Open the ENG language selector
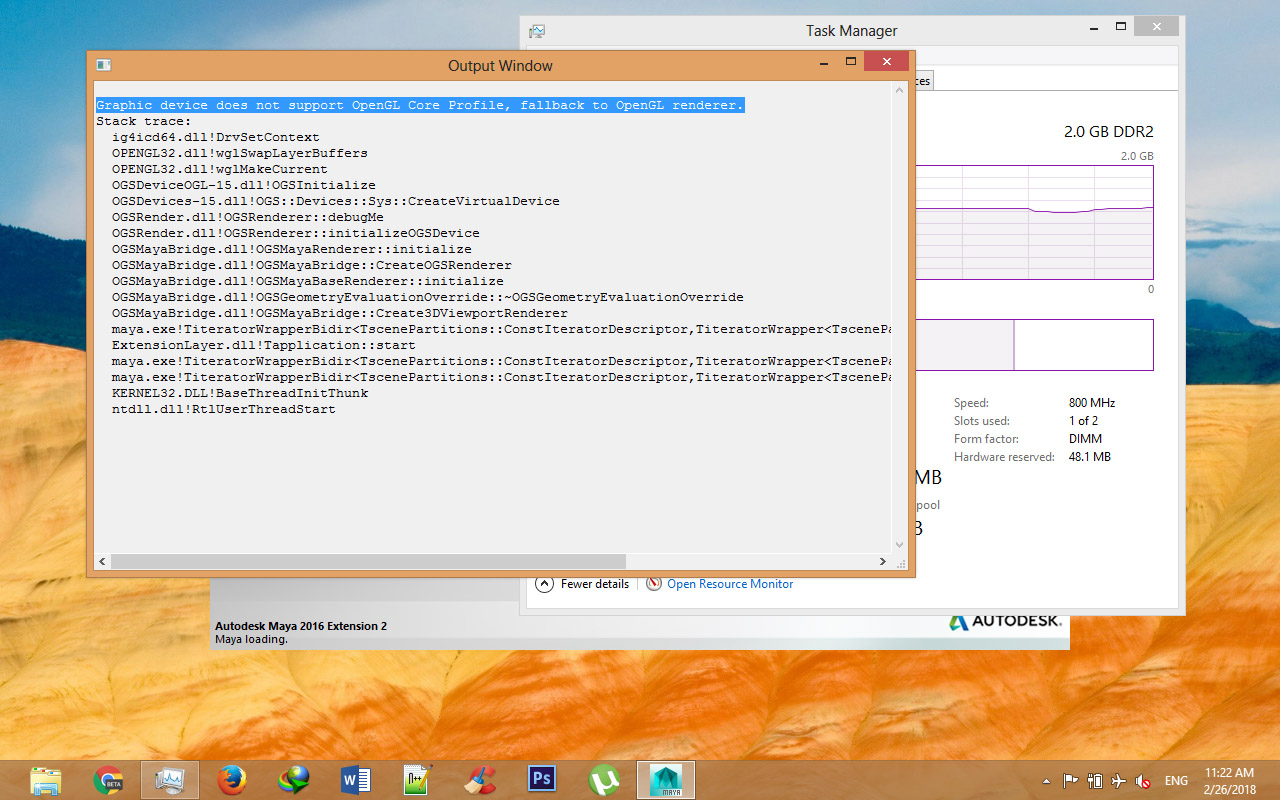Screen dimensions: 1280x800 tap(1176, 780)
